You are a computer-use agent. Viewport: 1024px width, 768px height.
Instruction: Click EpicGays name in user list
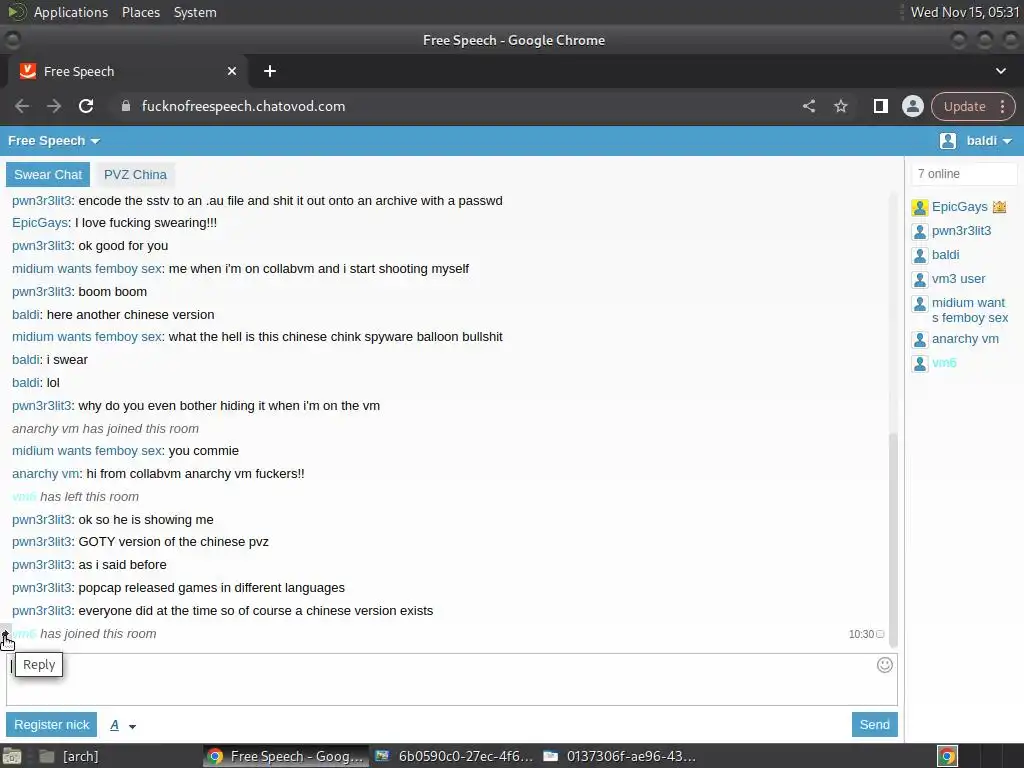click(x=959, y=207)
